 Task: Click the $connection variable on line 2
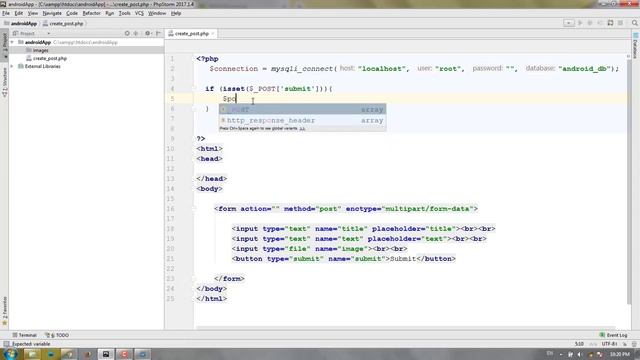(233, 69)
